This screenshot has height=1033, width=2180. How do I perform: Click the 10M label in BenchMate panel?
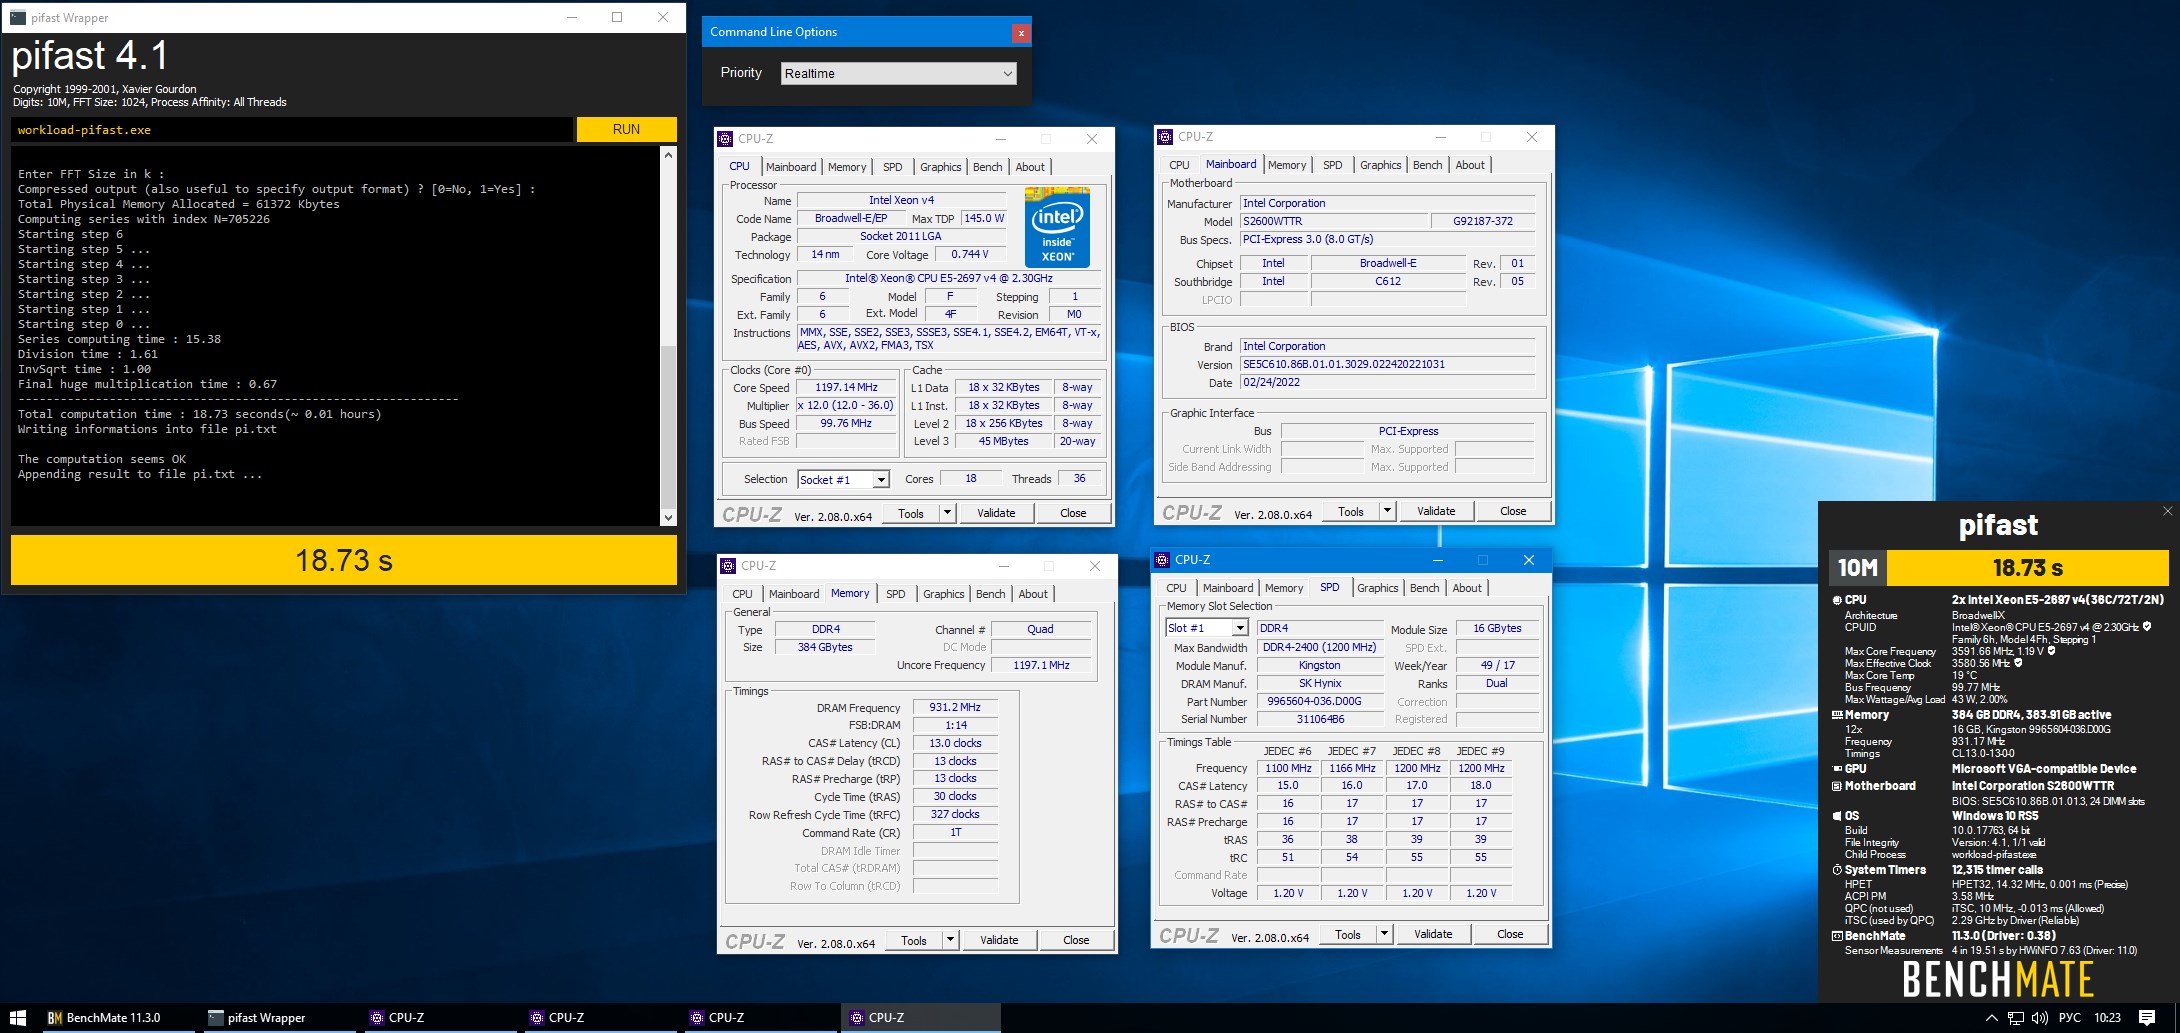tap(1857, 568)
